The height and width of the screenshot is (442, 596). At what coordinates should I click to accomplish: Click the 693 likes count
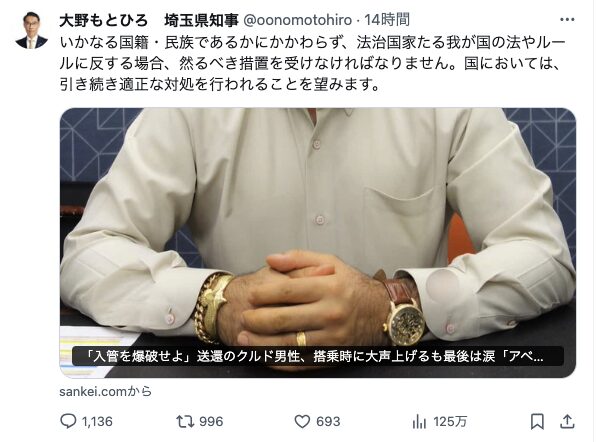pos(328,421)
